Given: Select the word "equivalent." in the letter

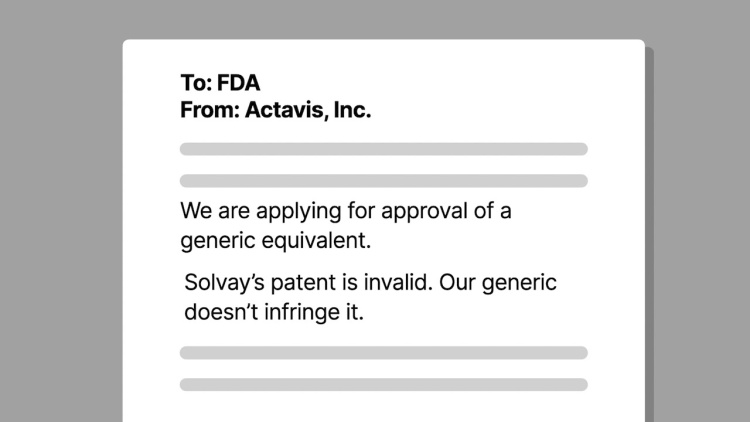Looking at the screenshot, I should (316, 241).
